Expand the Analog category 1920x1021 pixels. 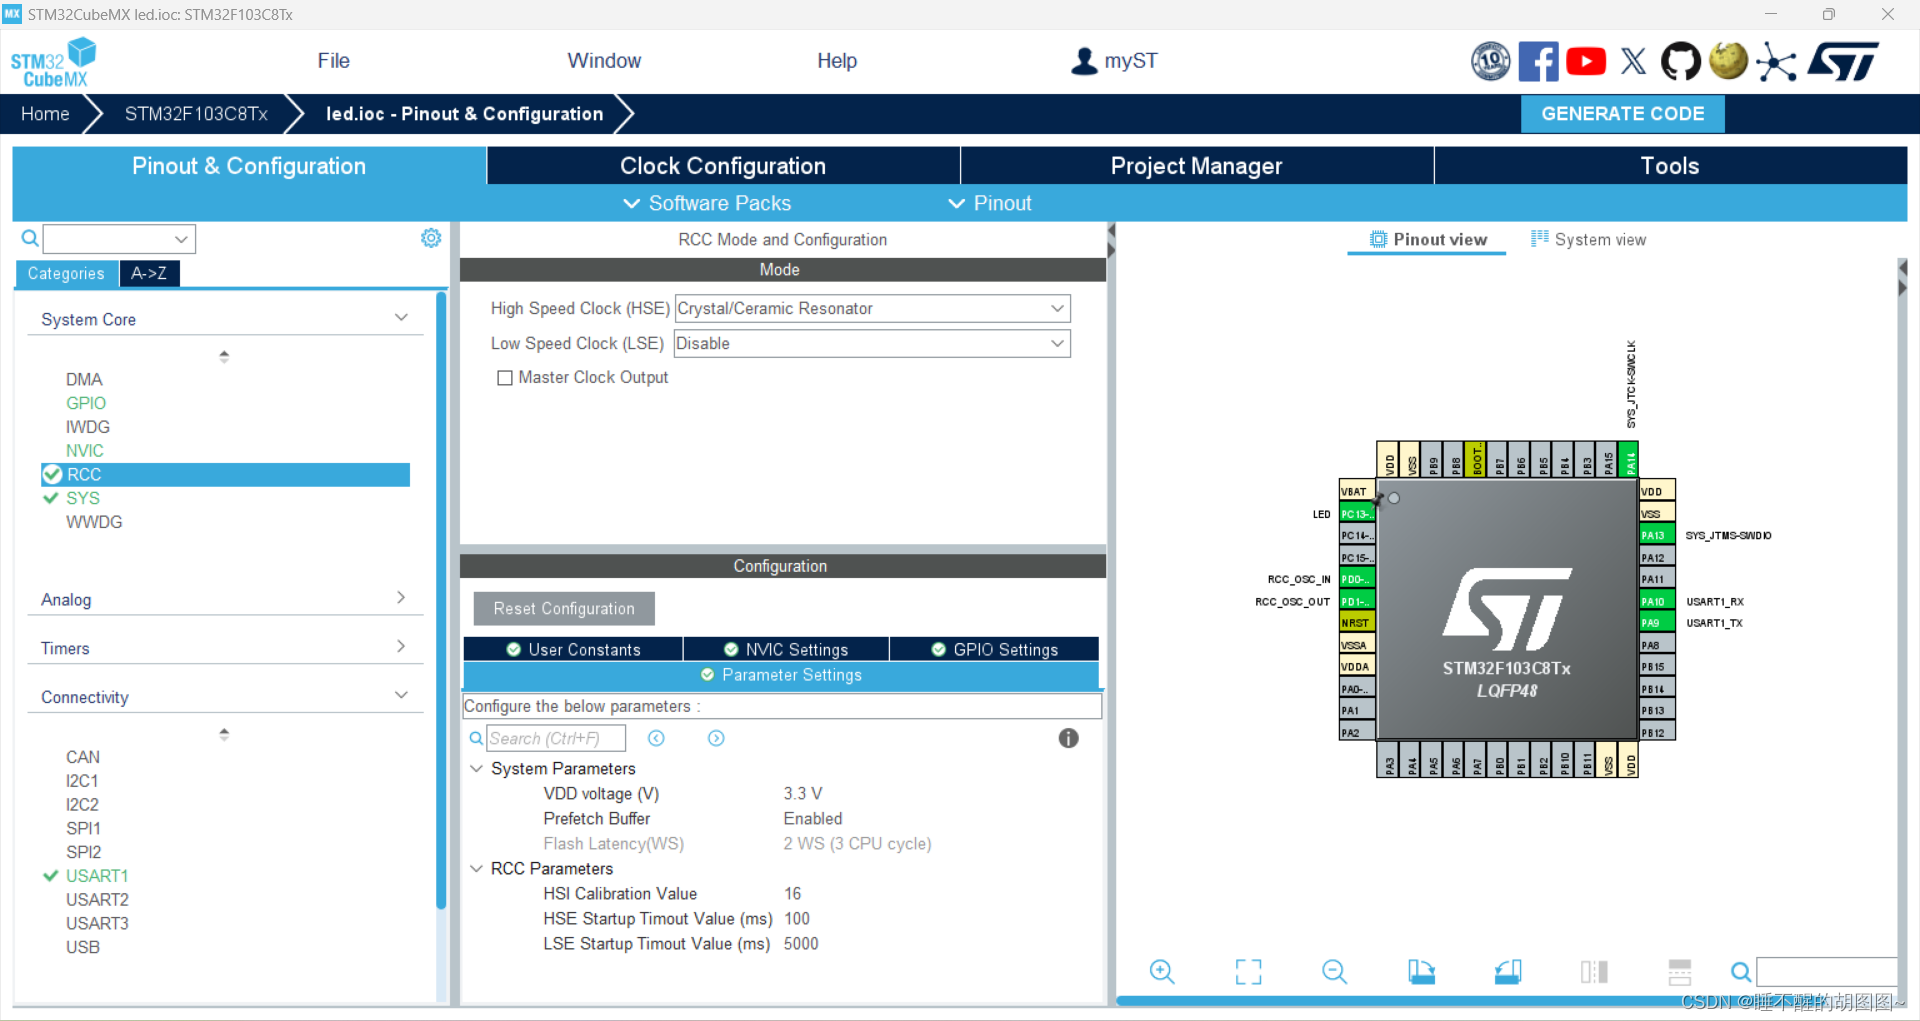pos(401,598)
